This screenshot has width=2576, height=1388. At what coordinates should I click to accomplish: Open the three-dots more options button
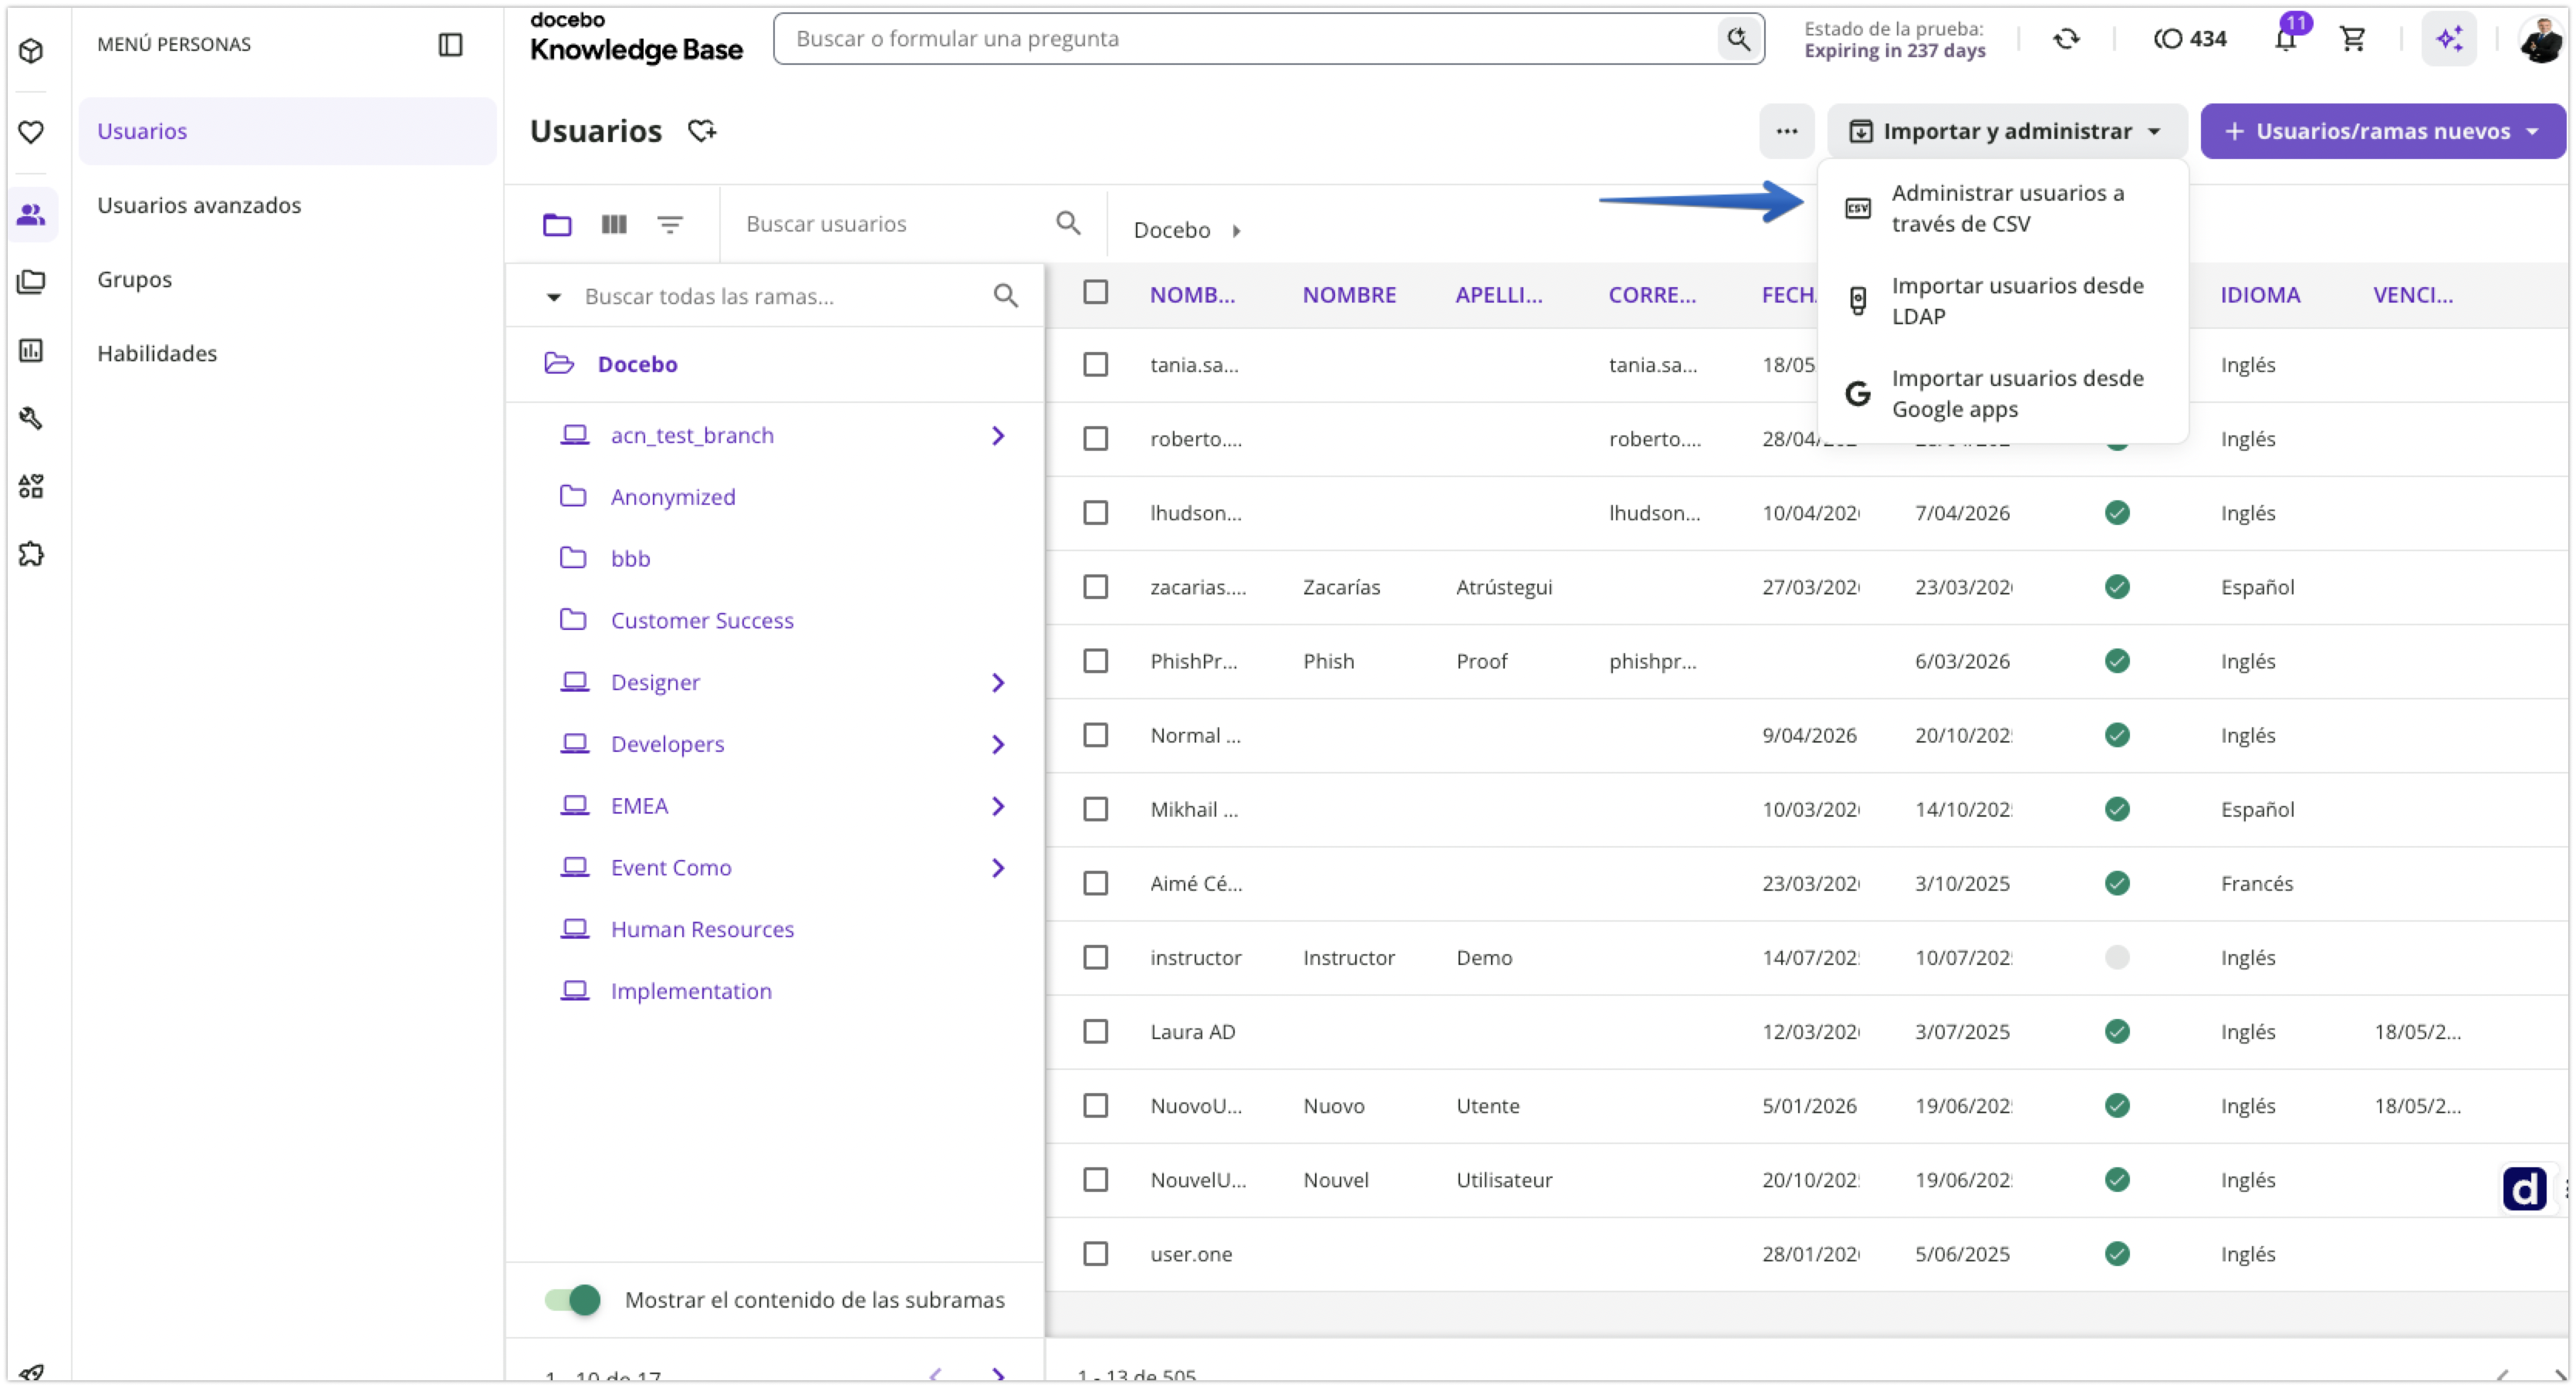[1787, 131]
